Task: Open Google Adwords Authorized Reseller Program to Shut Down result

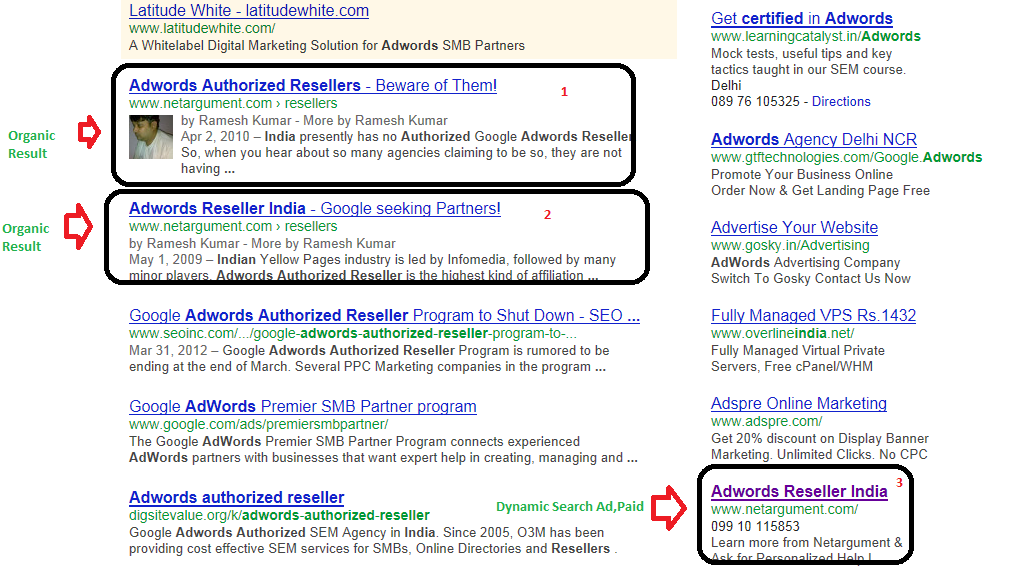Action: tap(384, 316)
